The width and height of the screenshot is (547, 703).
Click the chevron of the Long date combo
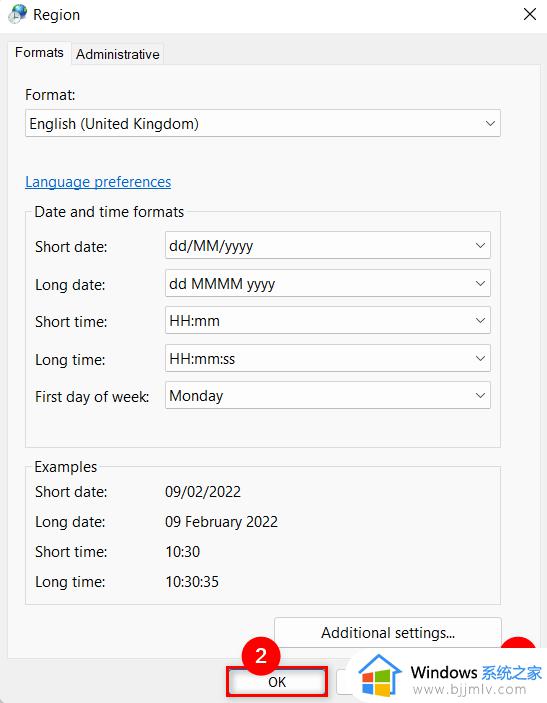(480, 283)
